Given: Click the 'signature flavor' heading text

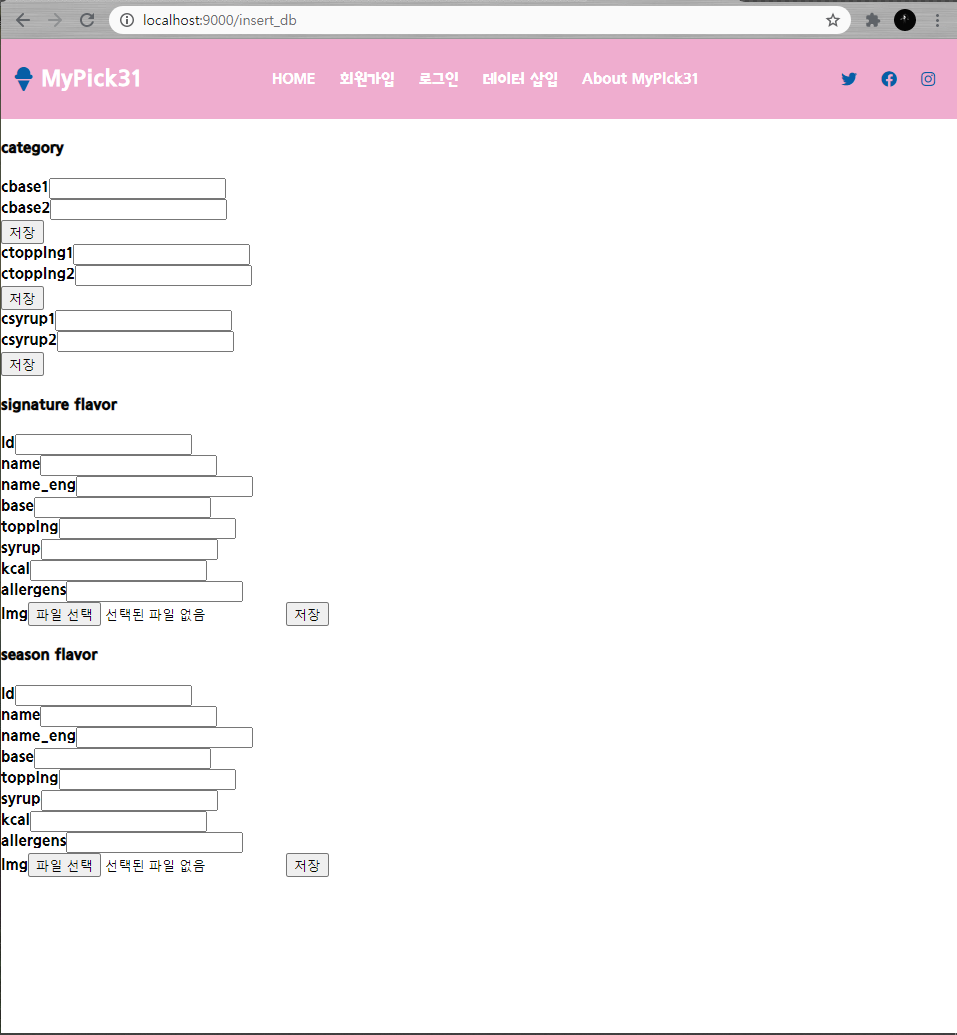Looking at the screenshot, I should 59,405.
